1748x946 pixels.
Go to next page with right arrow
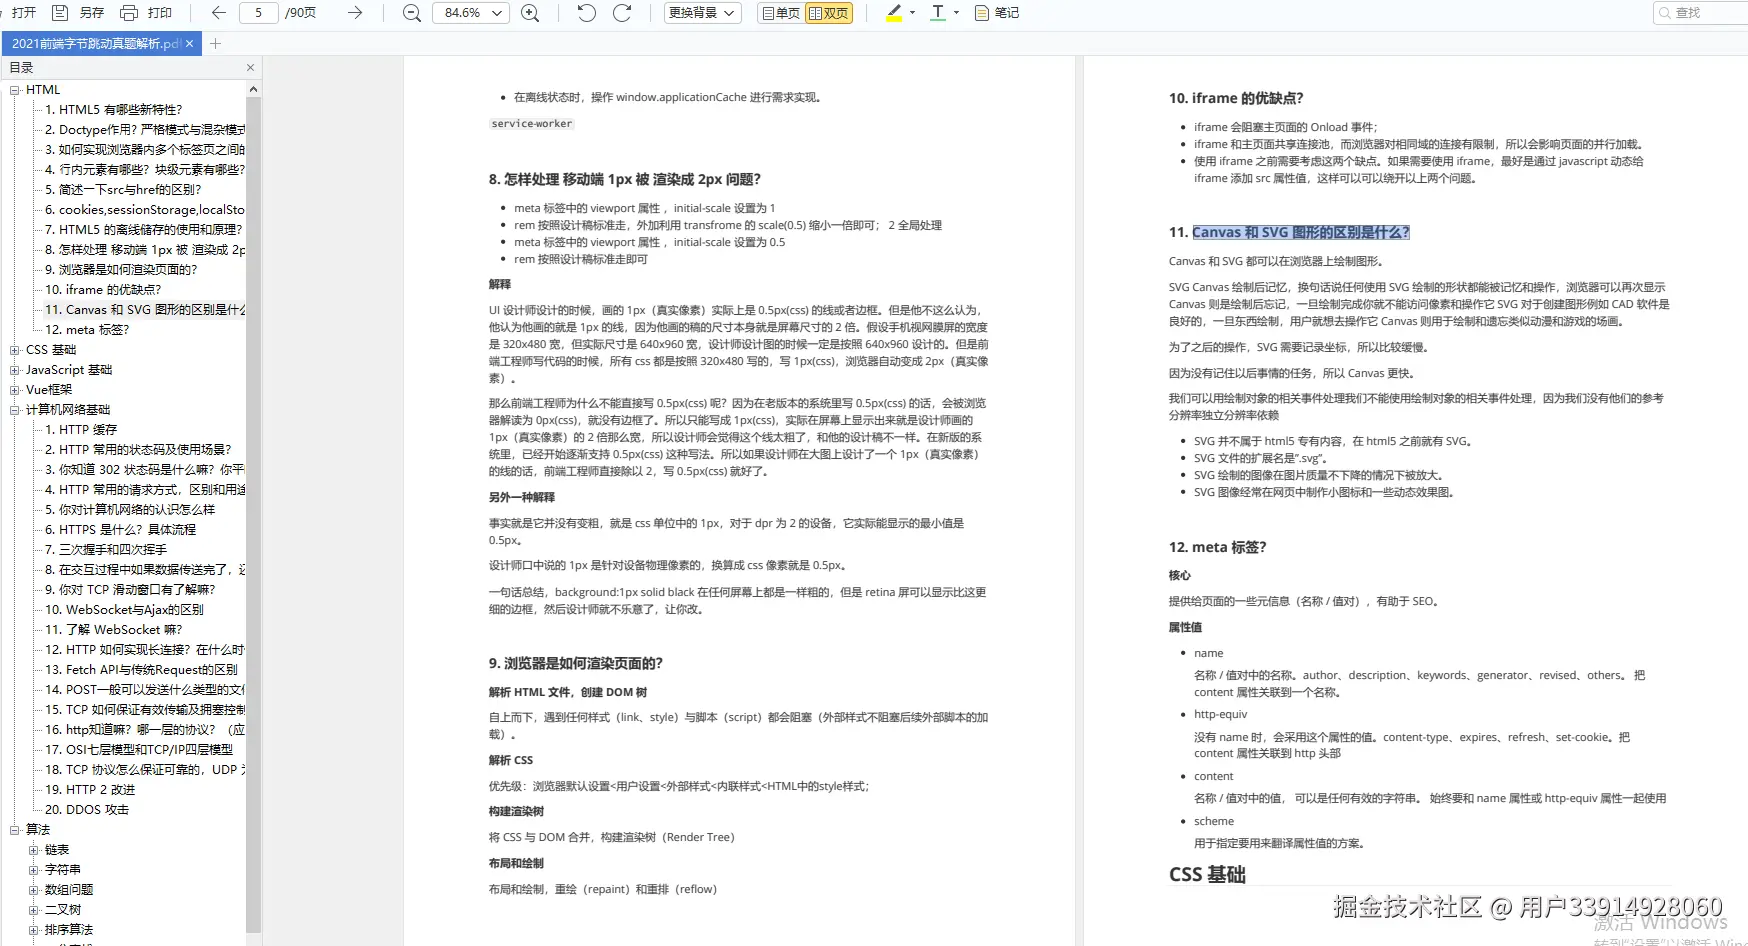[x=355, y=13]
